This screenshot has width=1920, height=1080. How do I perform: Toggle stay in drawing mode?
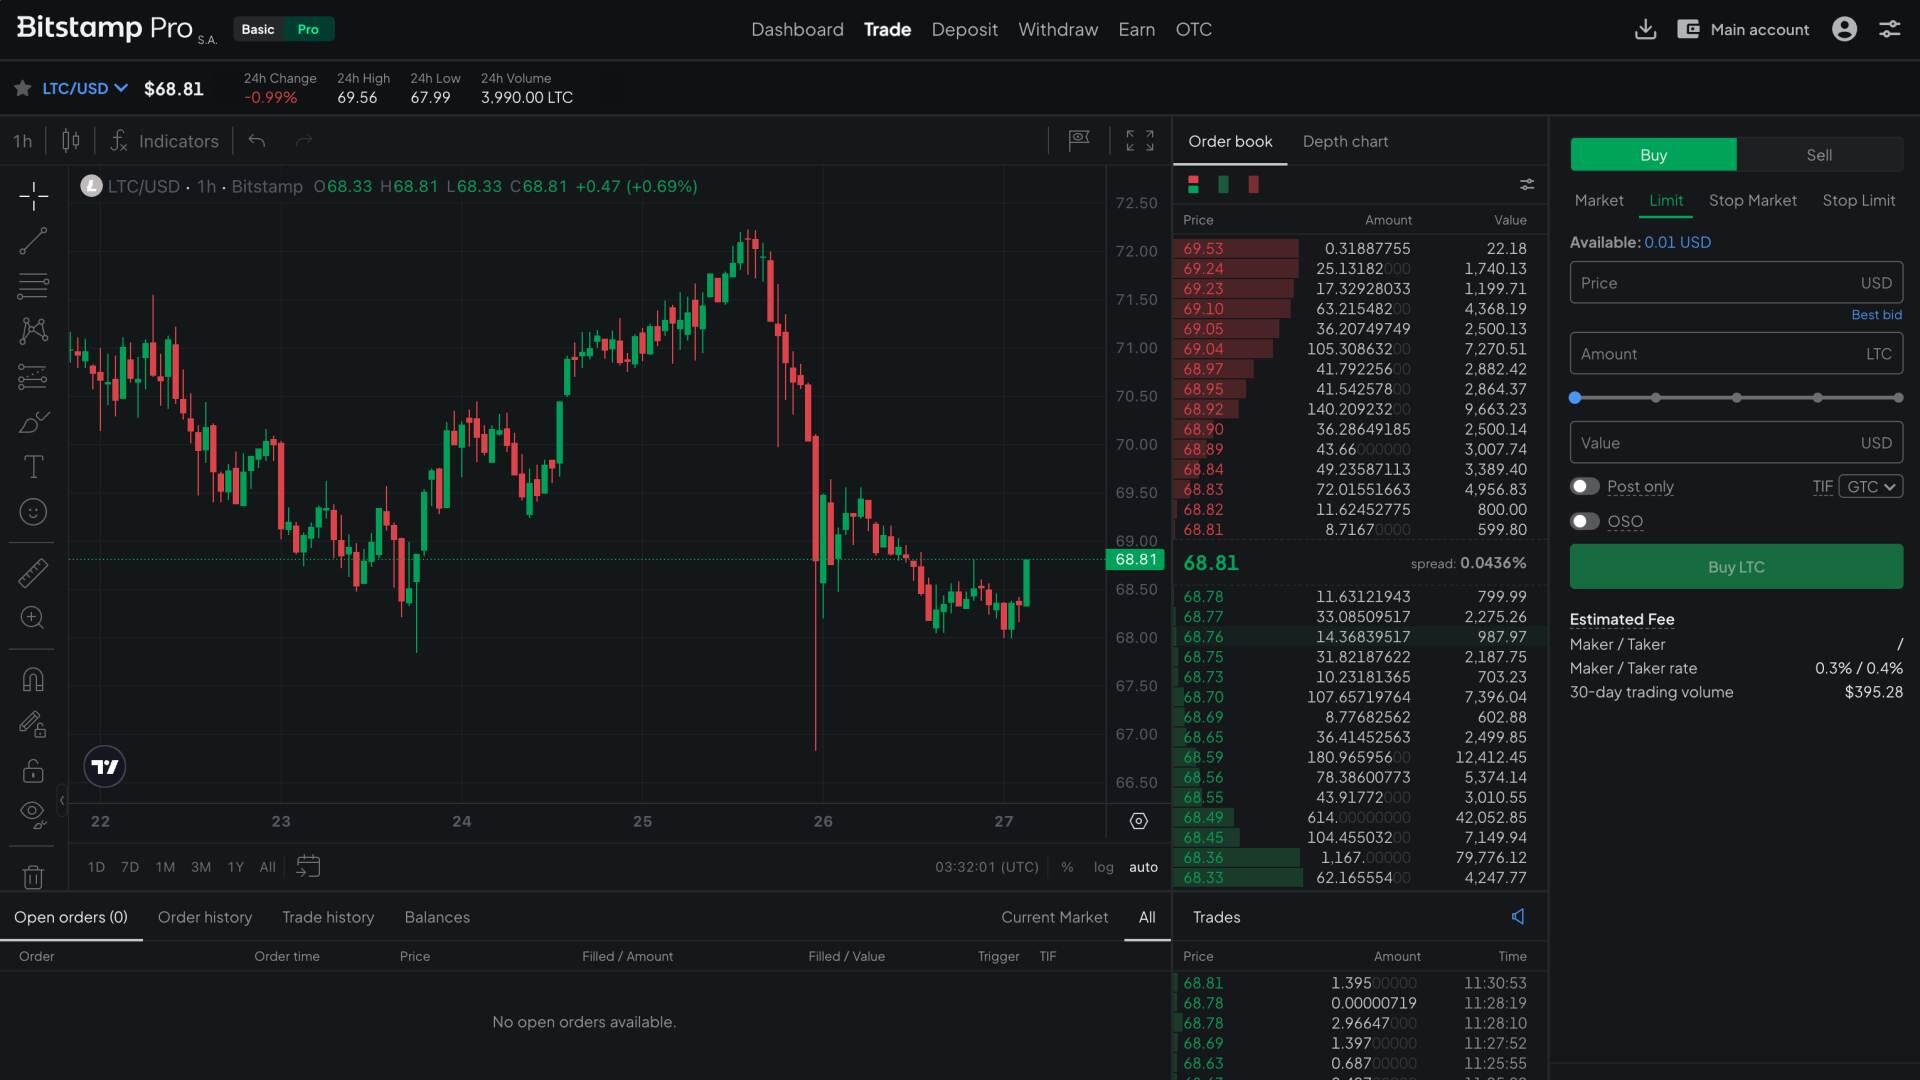33,725
